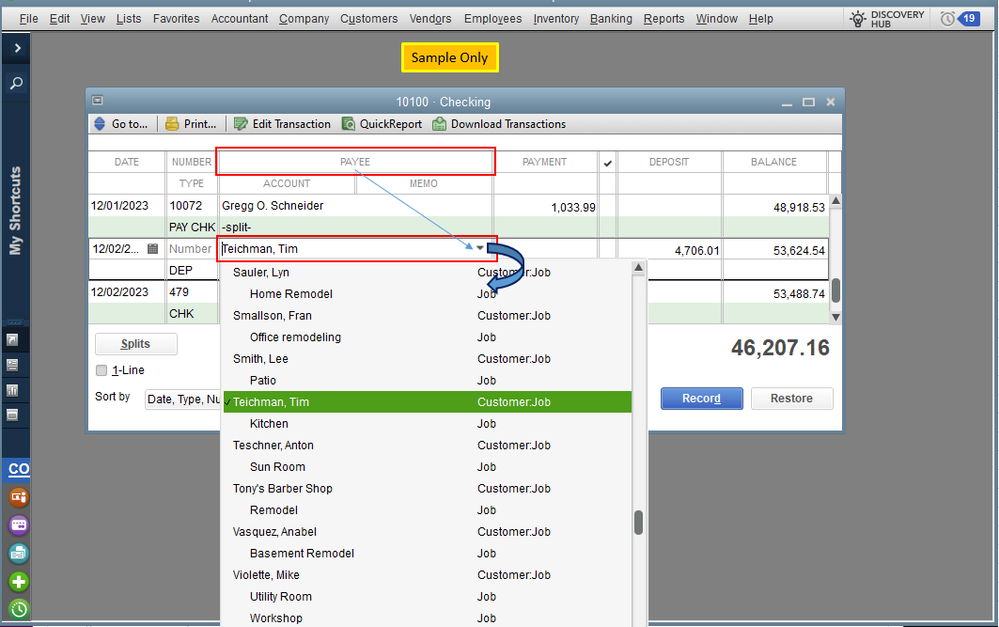The width and height of the screenshot is (999, 627).
Task: Select Tony's Barber Shop customer
Action: click(x=427, y=489)
